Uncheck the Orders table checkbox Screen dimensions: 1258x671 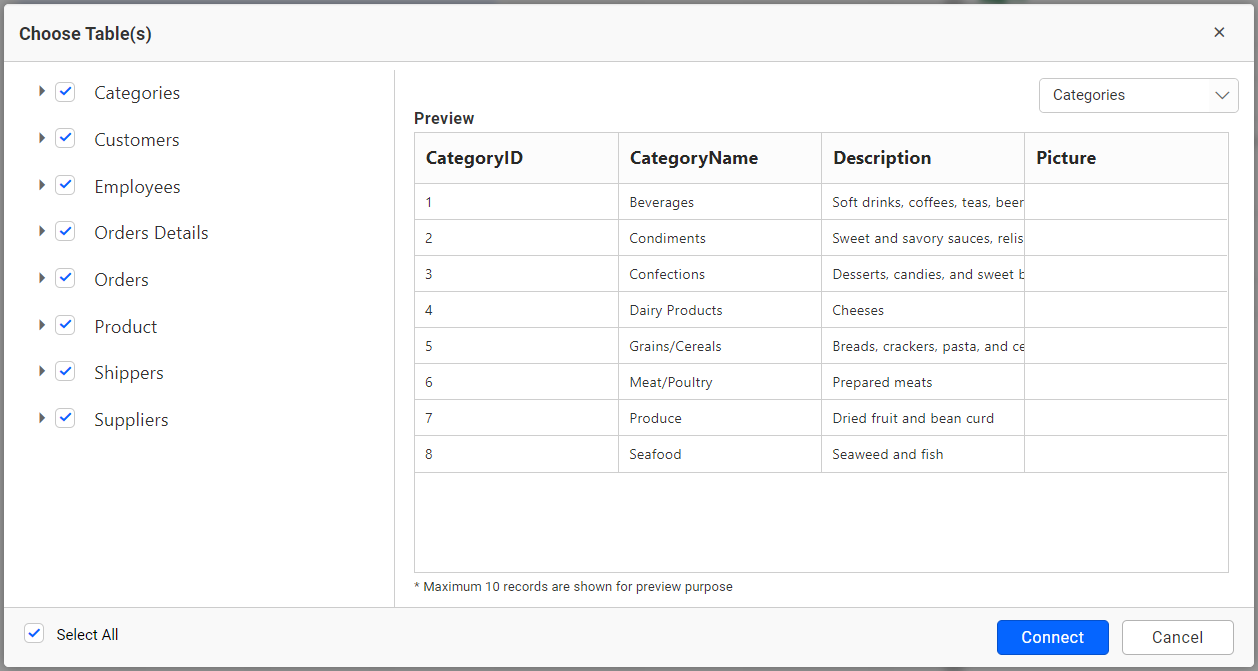pos(65,278)
